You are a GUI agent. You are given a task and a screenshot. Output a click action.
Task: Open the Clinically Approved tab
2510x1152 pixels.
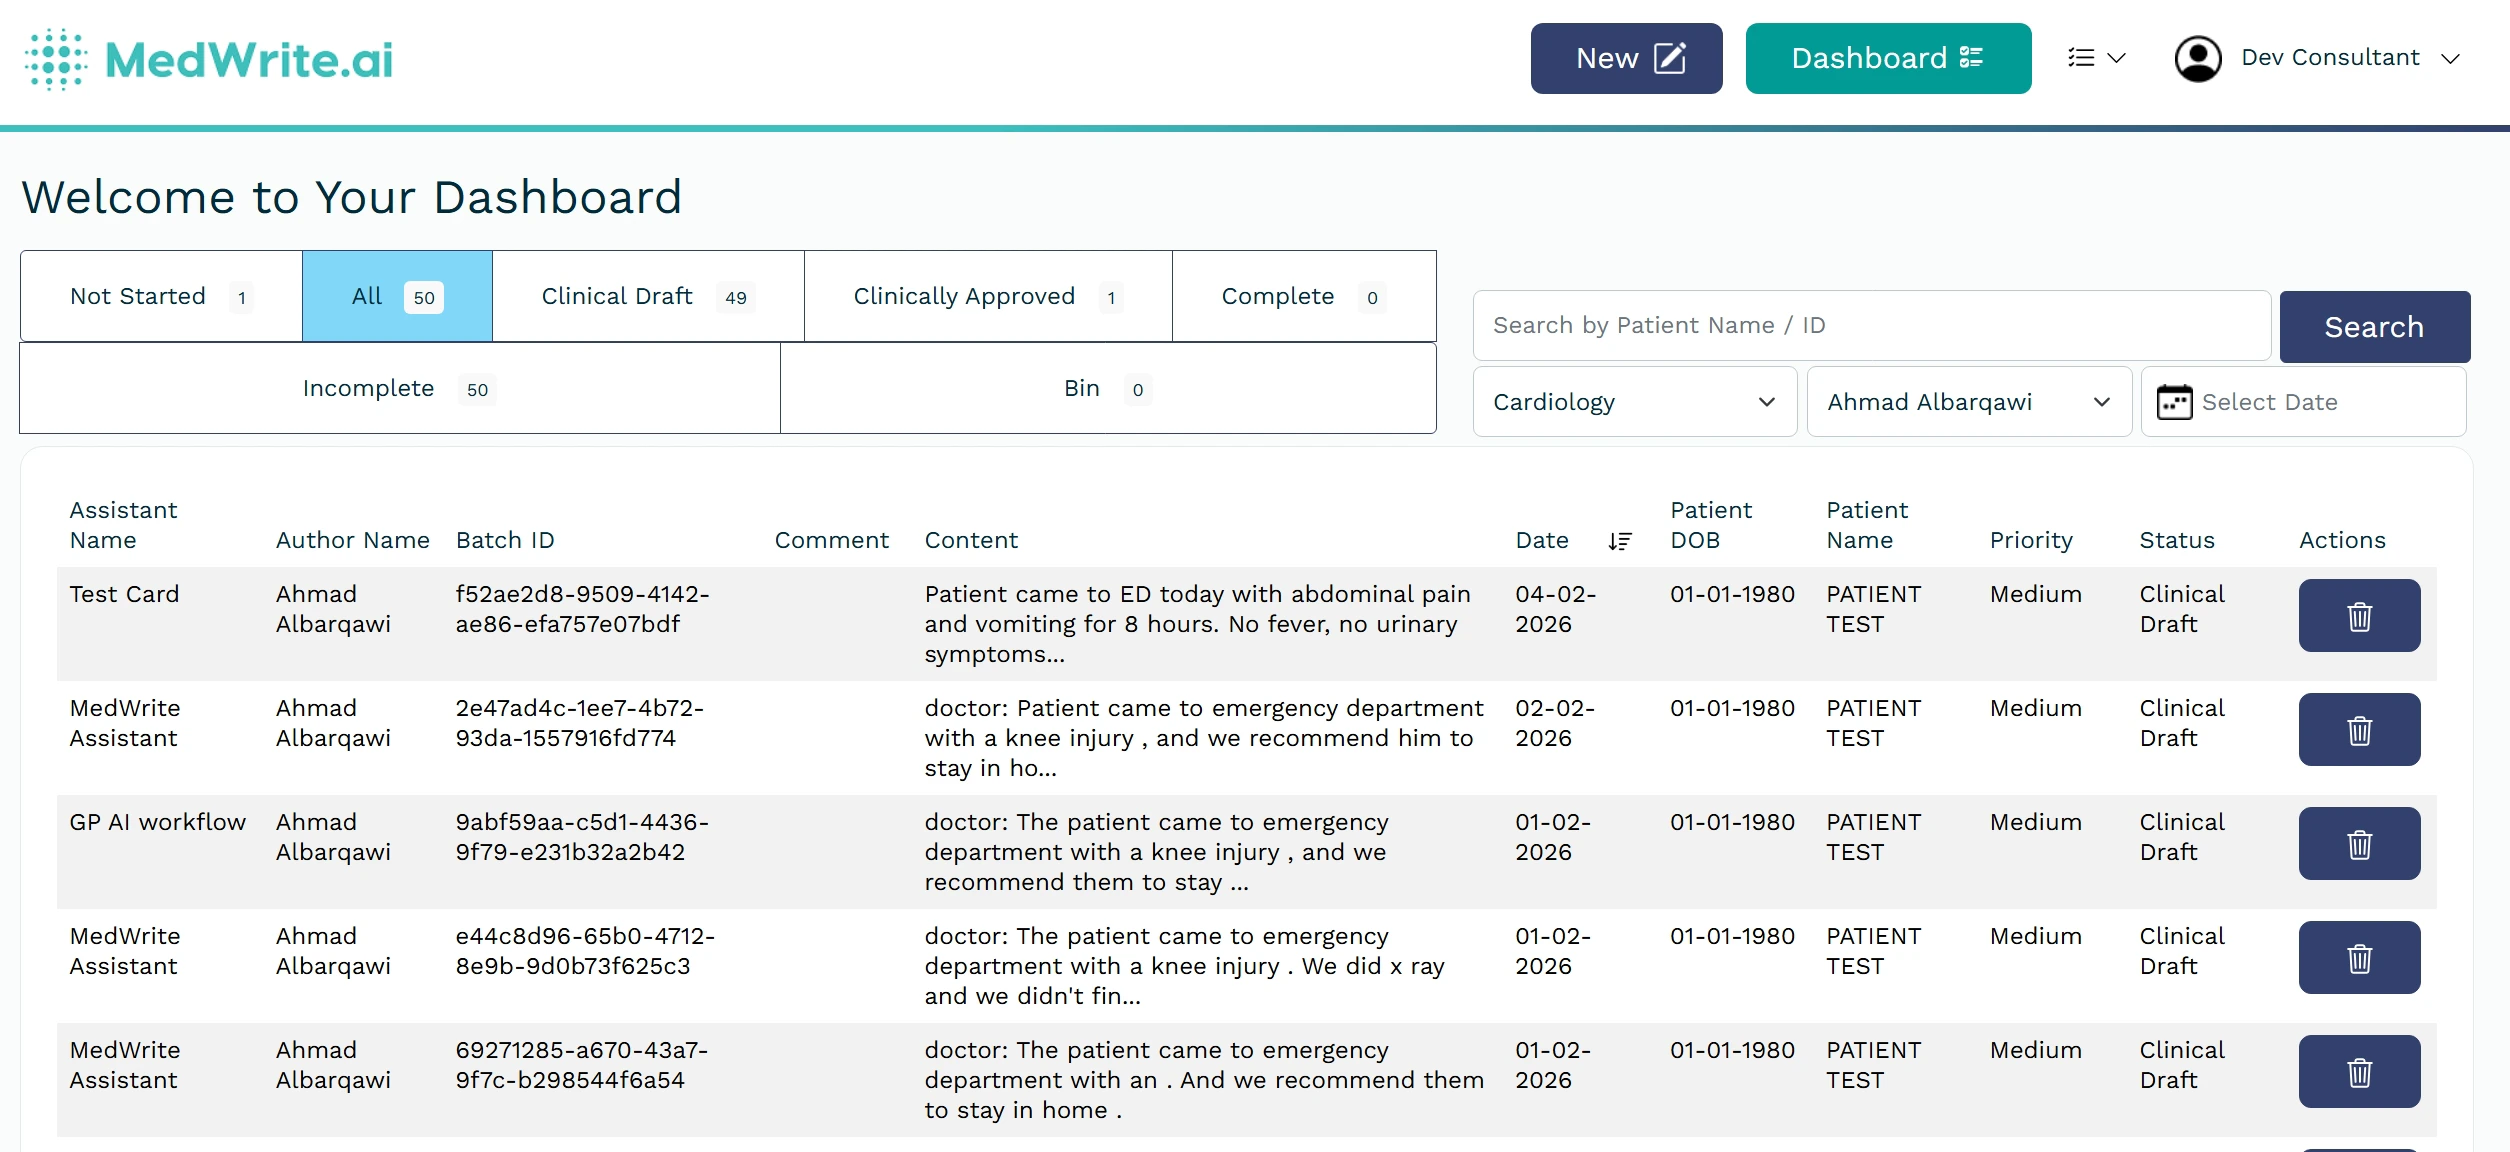coord(987,297)
